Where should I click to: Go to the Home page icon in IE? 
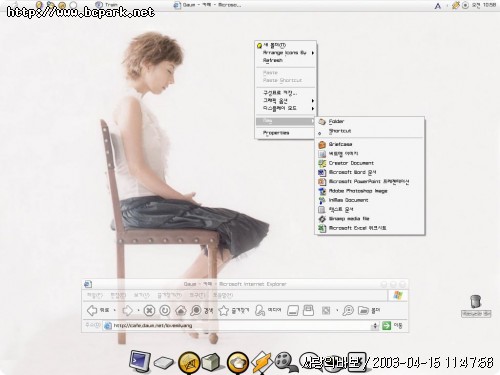[x=181, y=310]
